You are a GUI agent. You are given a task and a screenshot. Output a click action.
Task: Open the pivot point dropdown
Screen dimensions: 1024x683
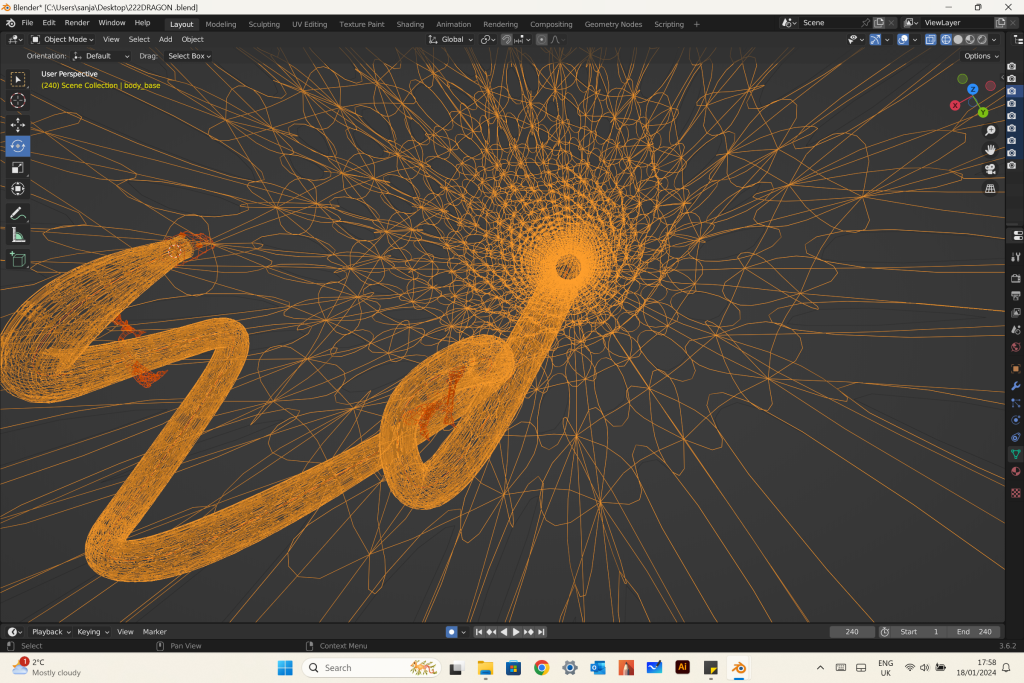(x=488, y=40)
